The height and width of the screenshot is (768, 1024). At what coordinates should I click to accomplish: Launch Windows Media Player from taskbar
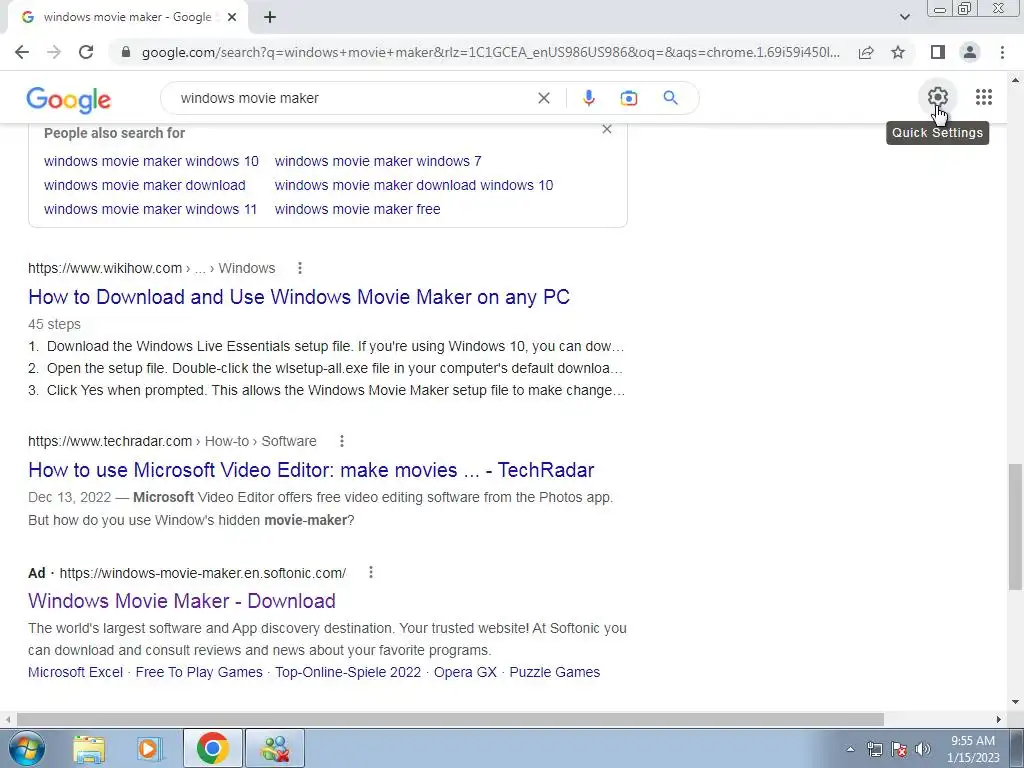coord(150,748)
